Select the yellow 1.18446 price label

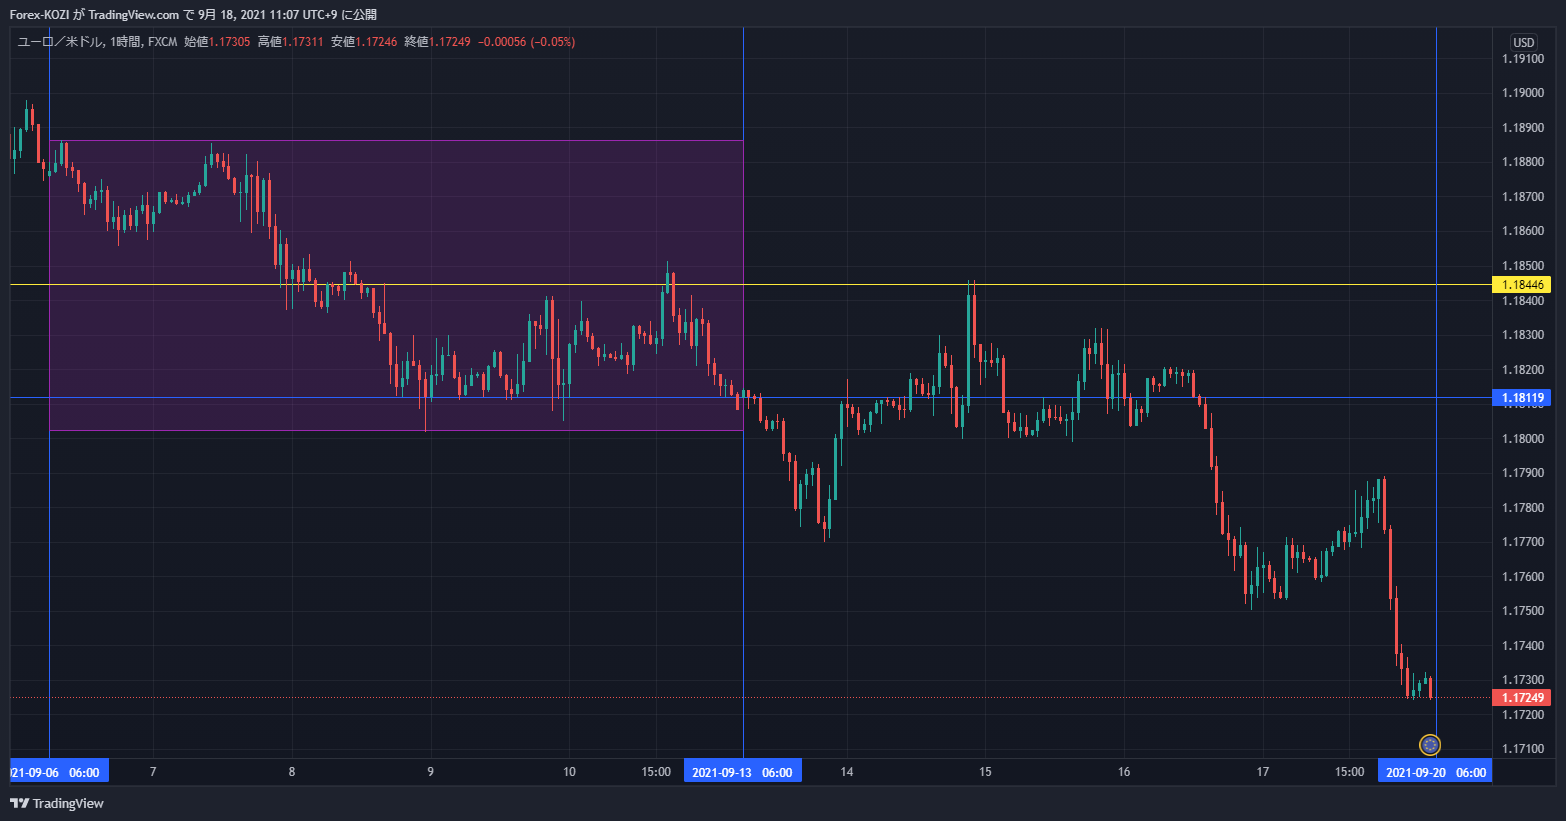pos(1521,285)
